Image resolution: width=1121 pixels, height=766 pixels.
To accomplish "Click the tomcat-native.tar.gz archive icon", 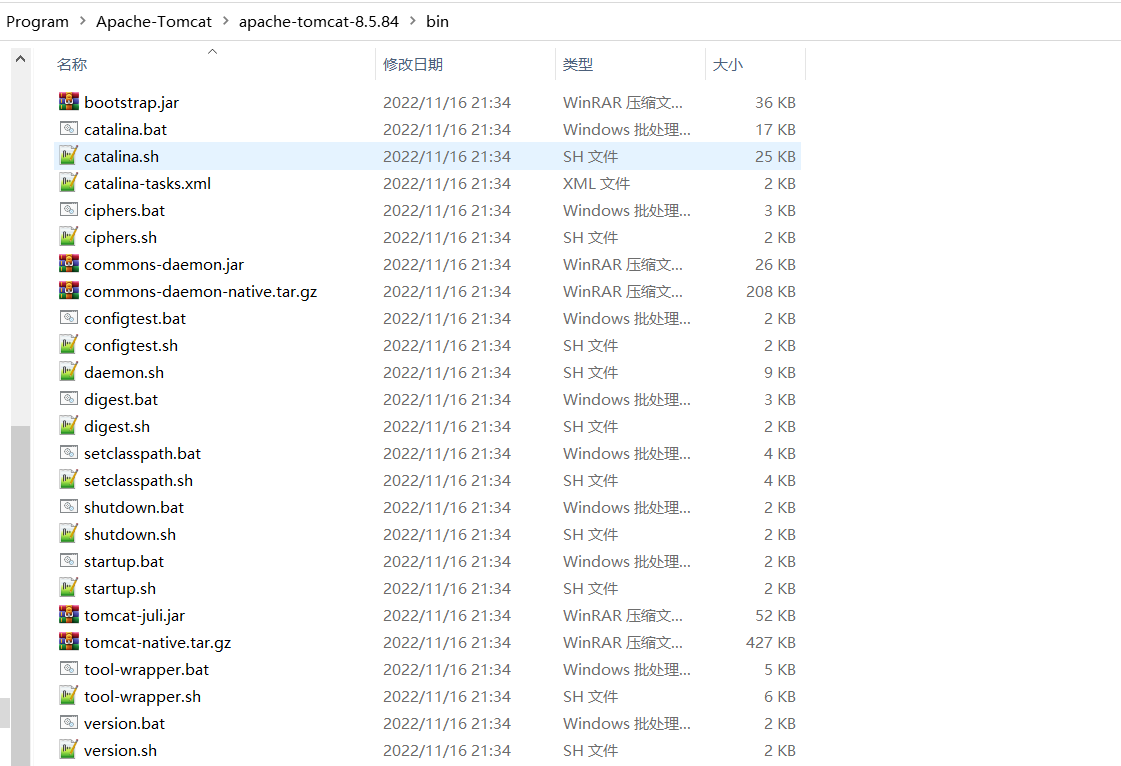I will (x=69, y=642).
